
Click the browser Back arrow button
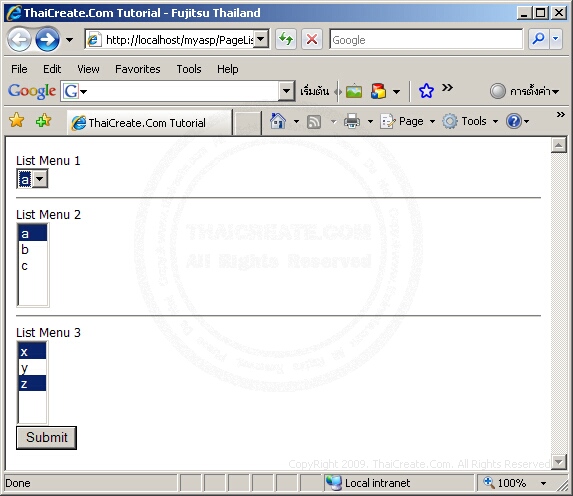point(19,39)
